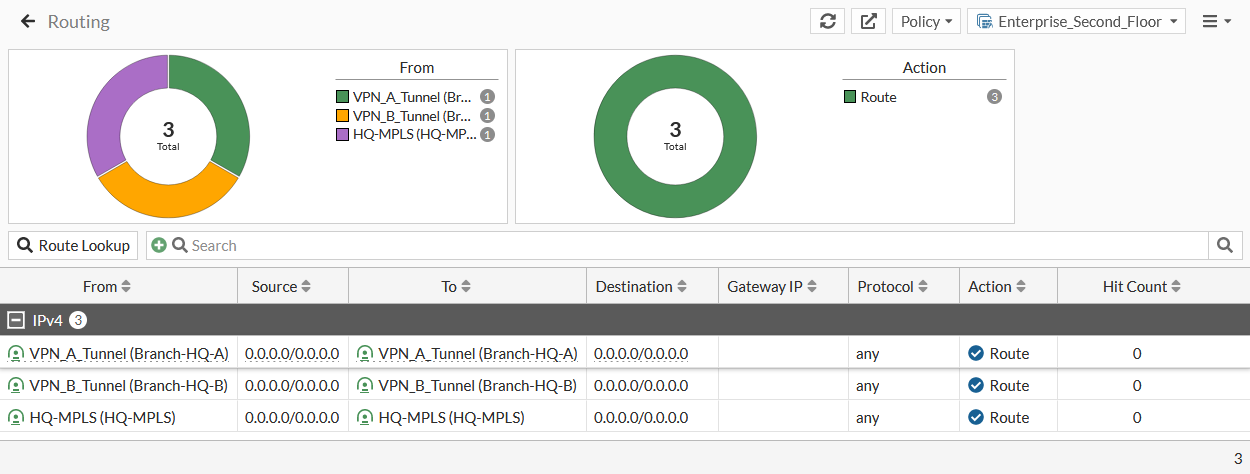Click the green Route legend swatch
Viewport: 1250px width, 474px height.
pyautogui.click(x=850, y=97)
